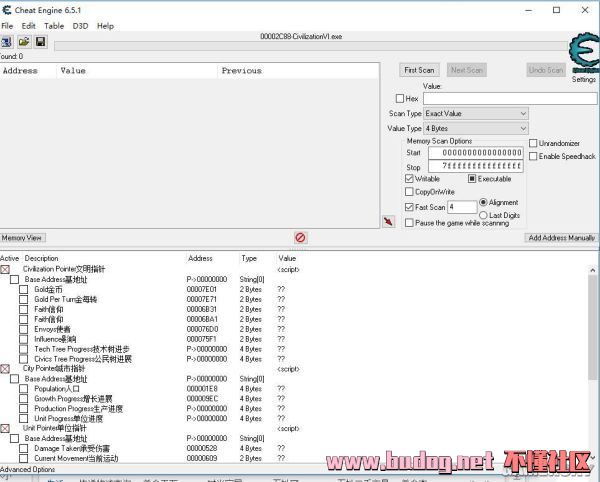The width and height of the screenshot is (600, 482).
Task: Activate the Gold金币 entry checkbox
Action: pyautogui.click(x=23, y=289)
